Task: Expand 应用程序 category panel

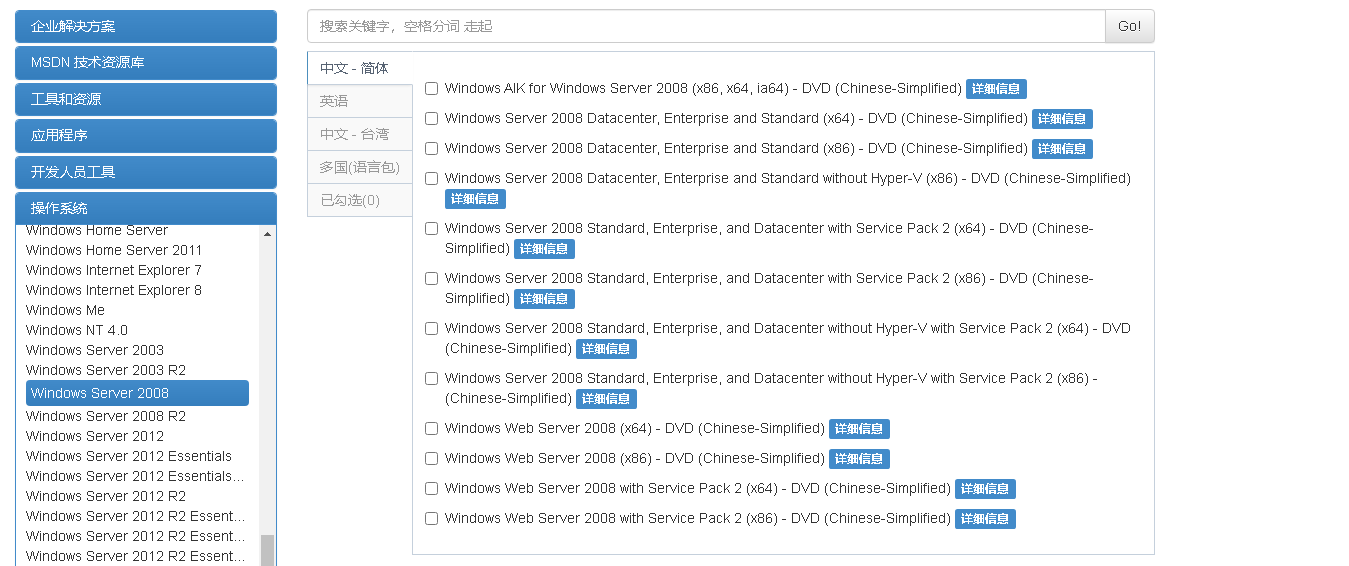Action: pyautogui.click(x=146, y=135)
